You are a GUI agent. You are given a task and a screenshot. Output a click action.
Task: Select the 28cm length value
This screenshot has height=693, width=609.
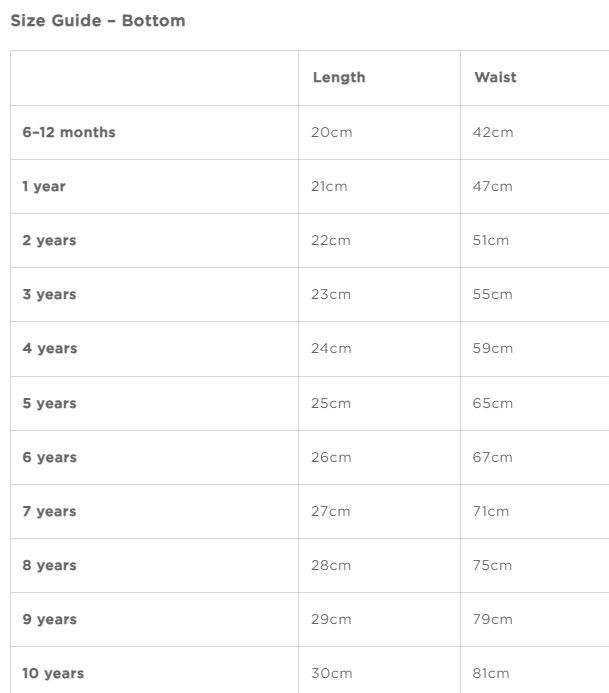331,565
